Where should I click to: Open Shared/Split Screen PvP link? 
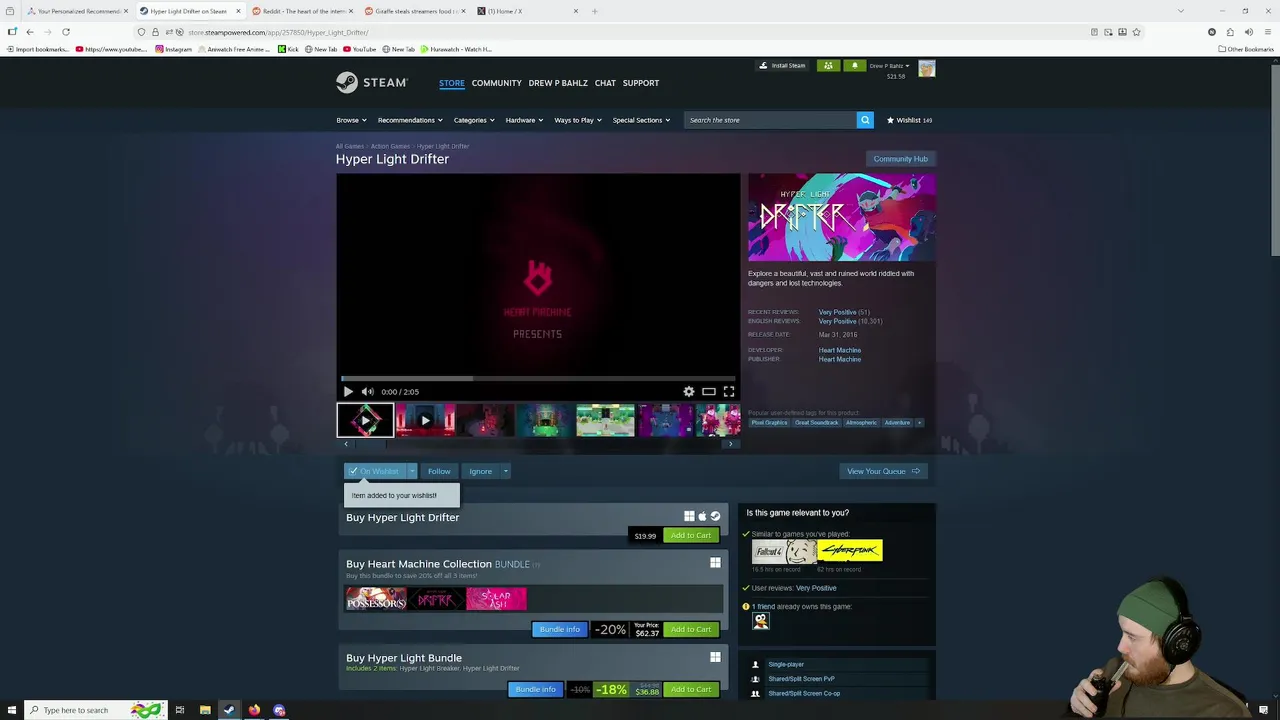(801, 679)
